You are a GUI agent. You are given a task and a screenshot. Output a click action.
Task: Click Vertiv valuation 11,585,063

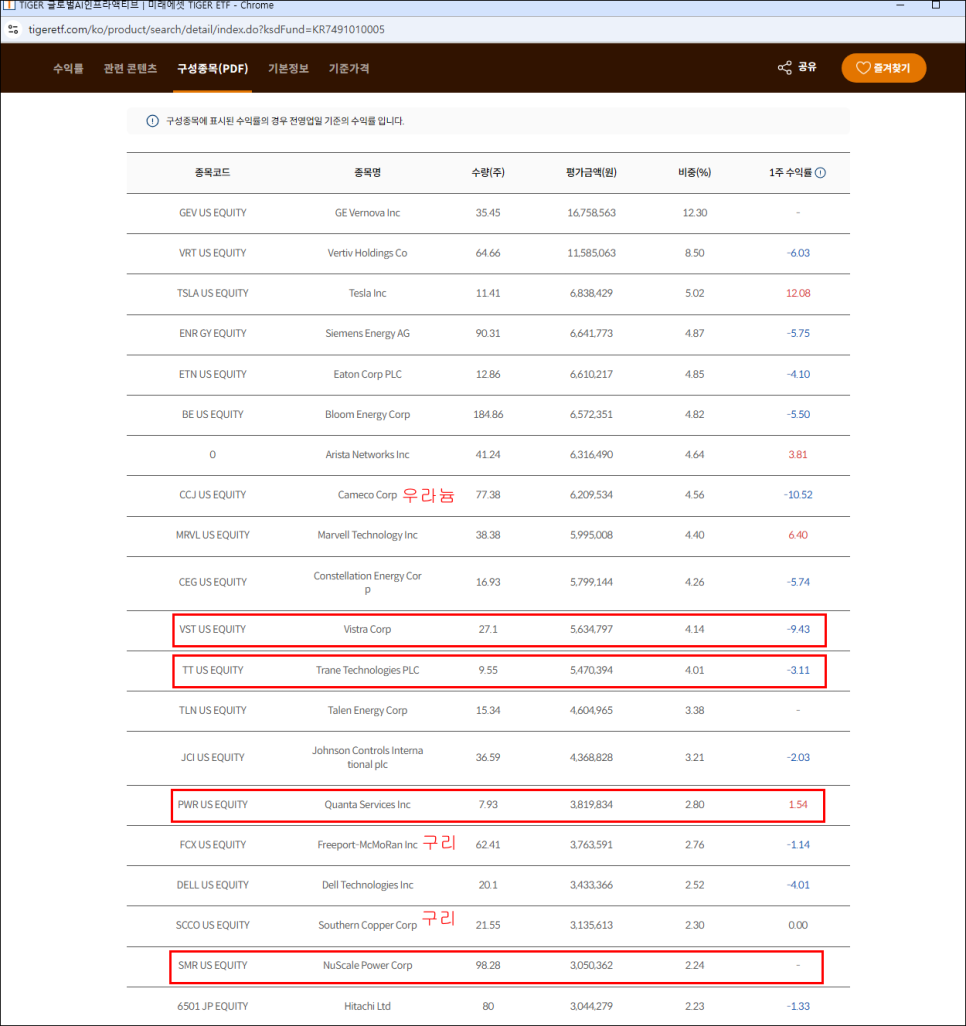(x=591, y=253)
